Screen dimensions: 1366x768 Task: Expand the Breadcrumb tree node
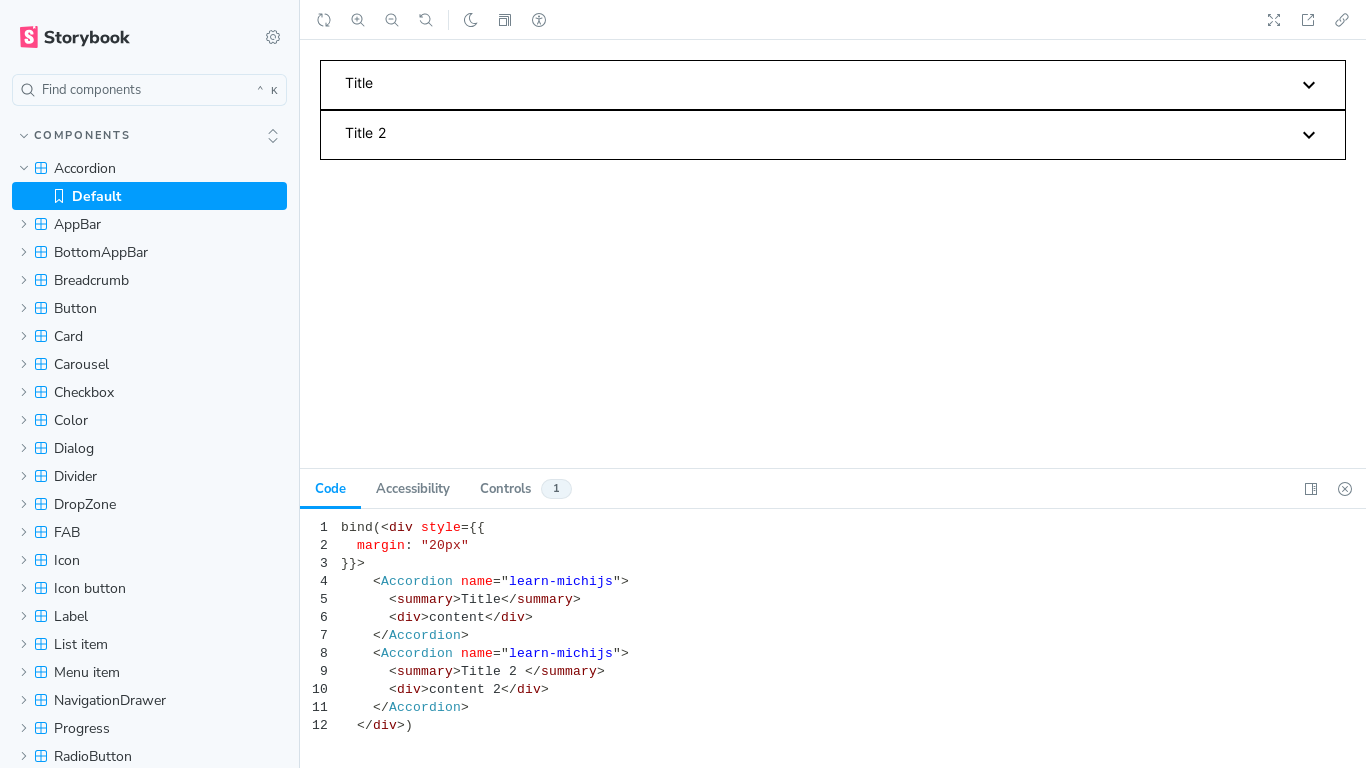pos(24,280)
